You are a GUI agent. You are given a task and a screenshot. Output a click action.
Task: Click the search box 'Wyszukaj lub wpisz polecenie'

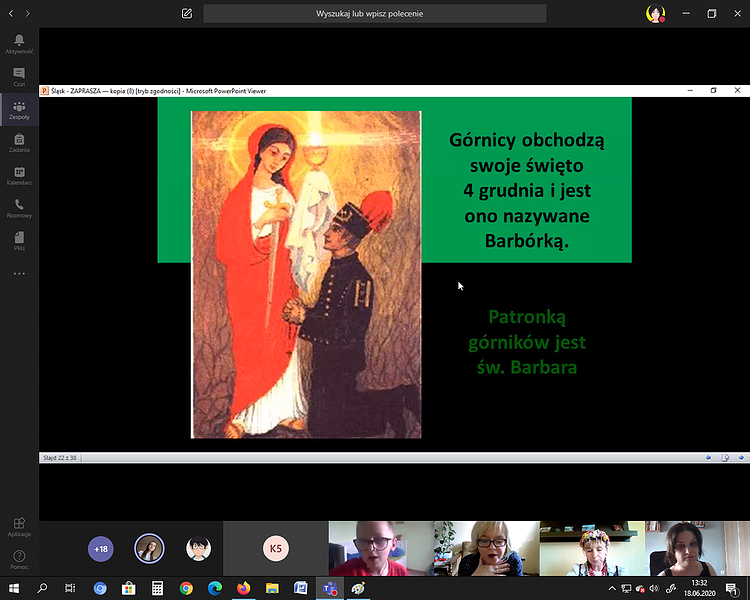click(375, 13)
